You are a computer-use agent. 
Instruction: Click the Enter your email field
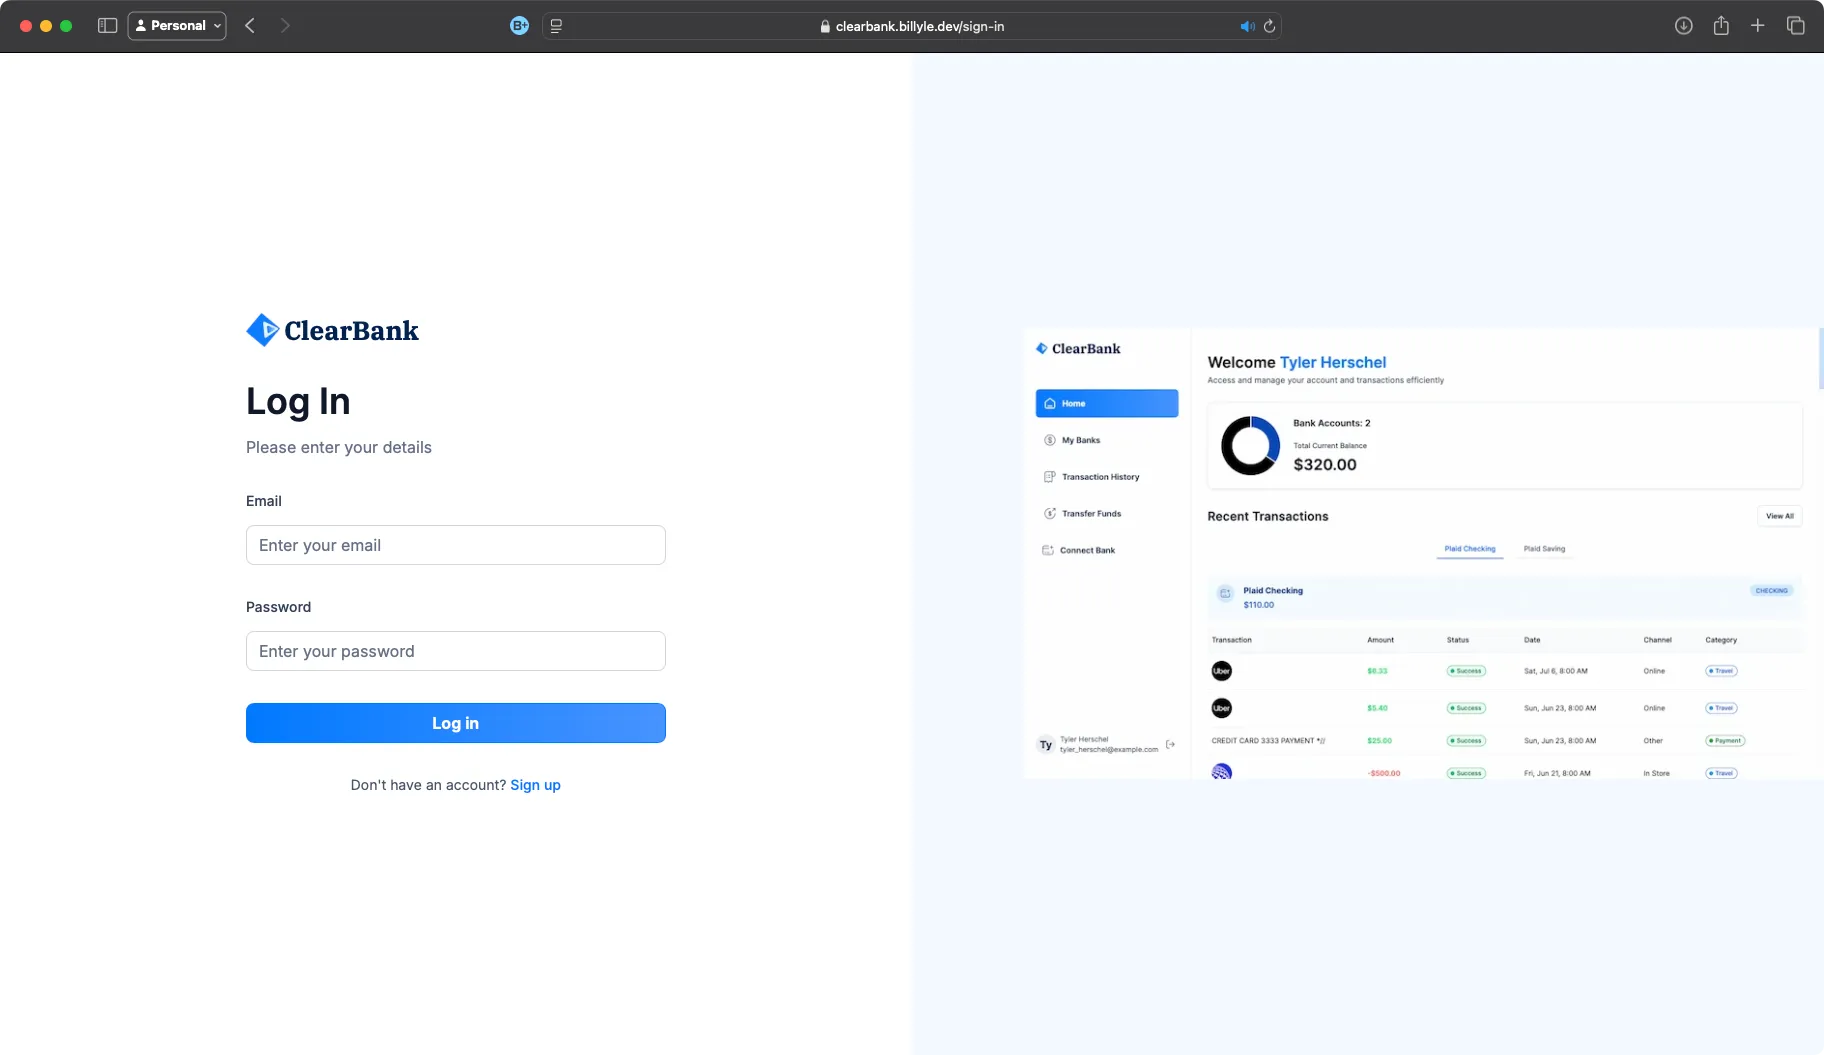455,545
